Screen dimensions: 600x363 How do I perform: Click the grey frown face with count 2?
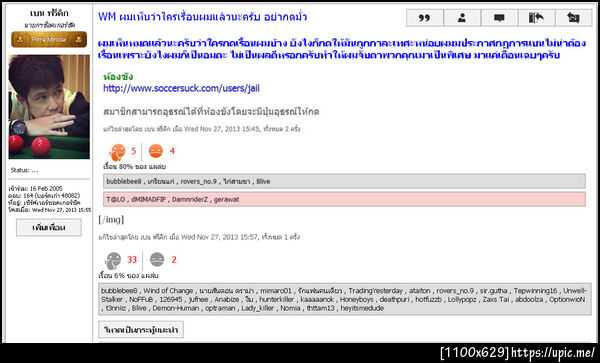157,259
